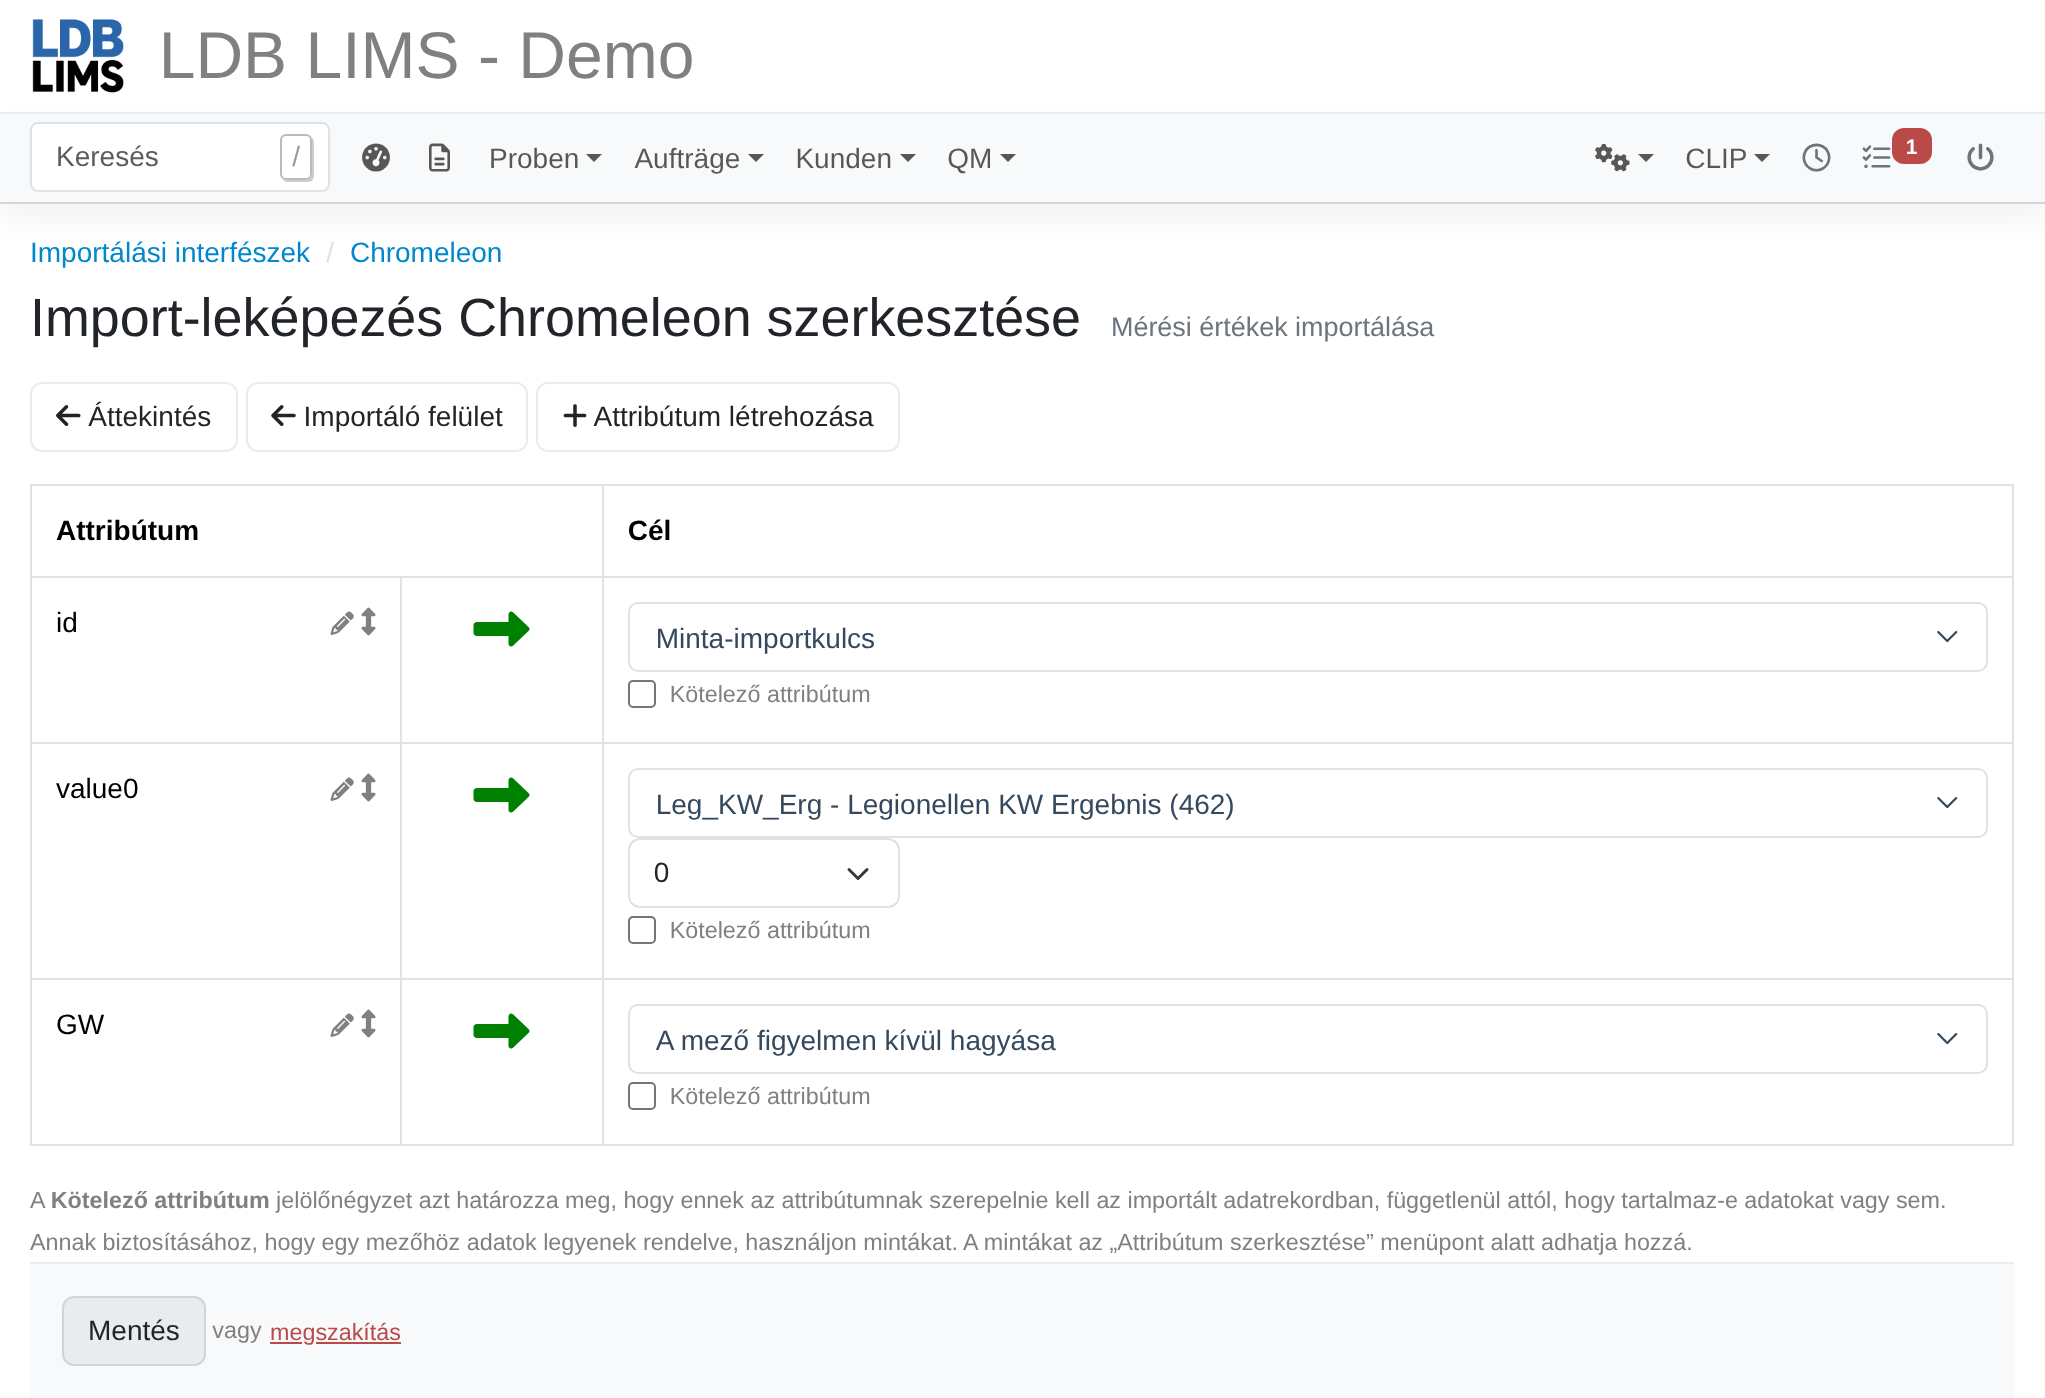This screenshot has height=1398, width=2045.
Task: Open the Kunden menu
Action: 855,158
